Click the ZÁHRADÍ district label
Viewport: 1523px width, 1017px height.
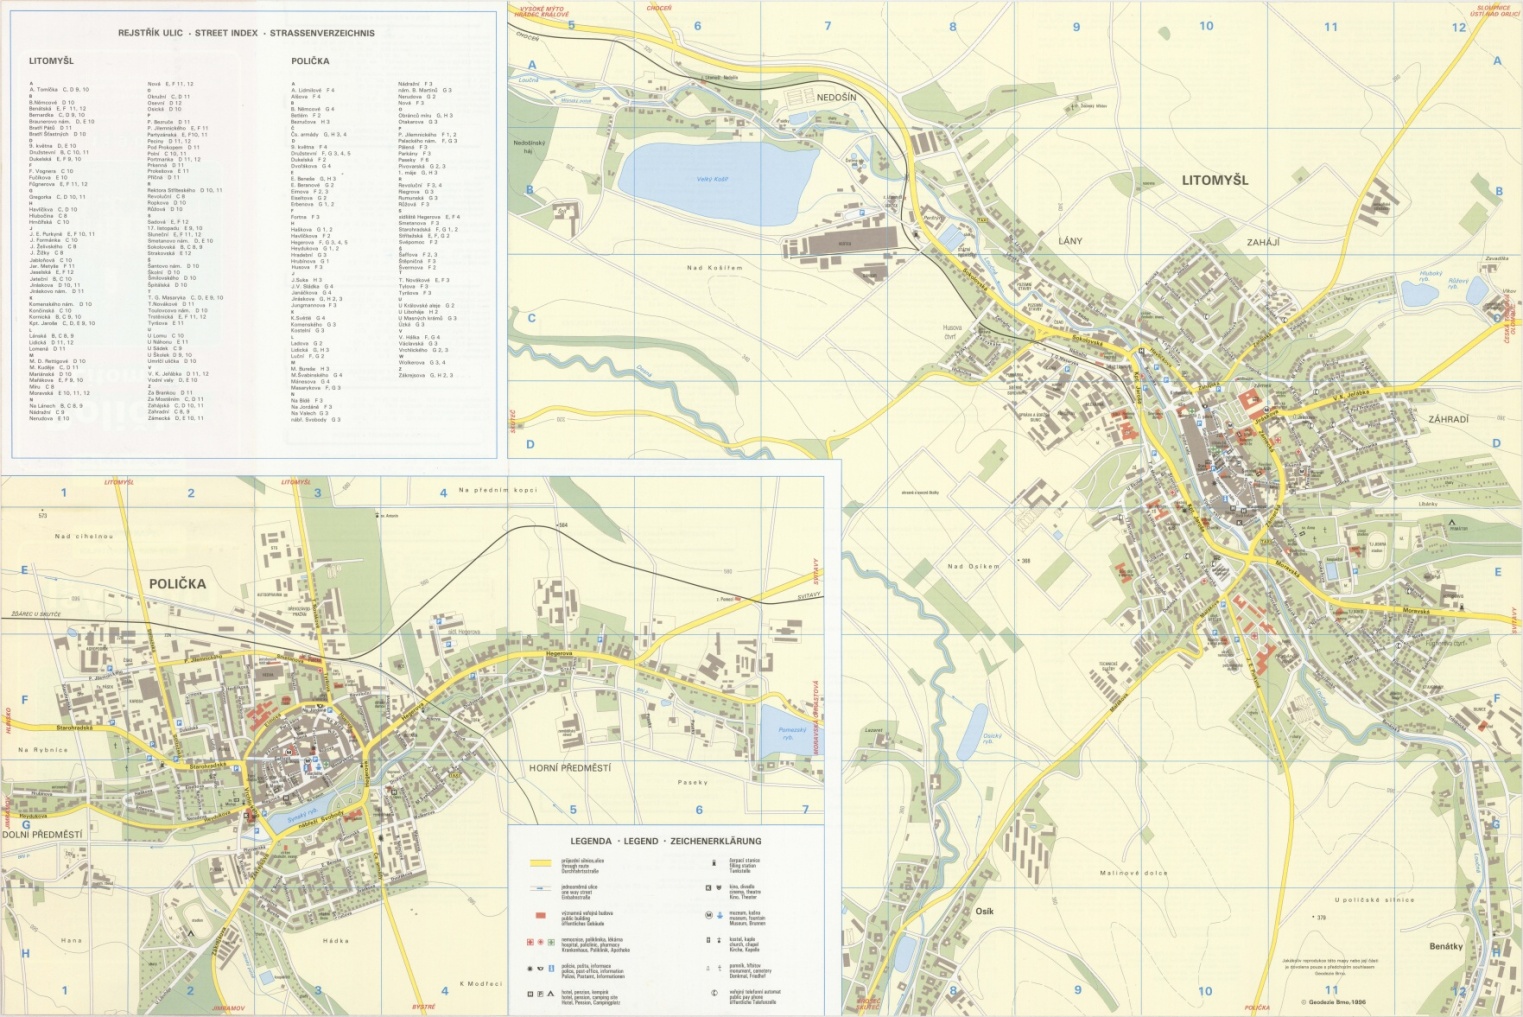[1448, 419]
